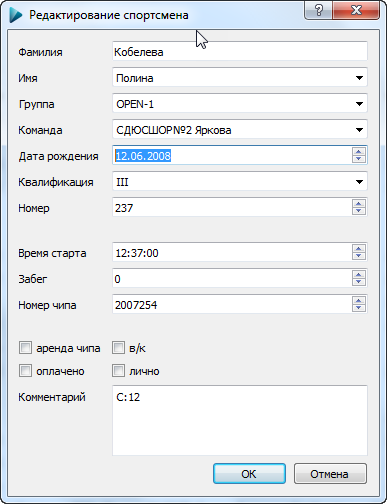Decrease Номер чипа with down arrow
387x504 pixels.
(359, 308)
